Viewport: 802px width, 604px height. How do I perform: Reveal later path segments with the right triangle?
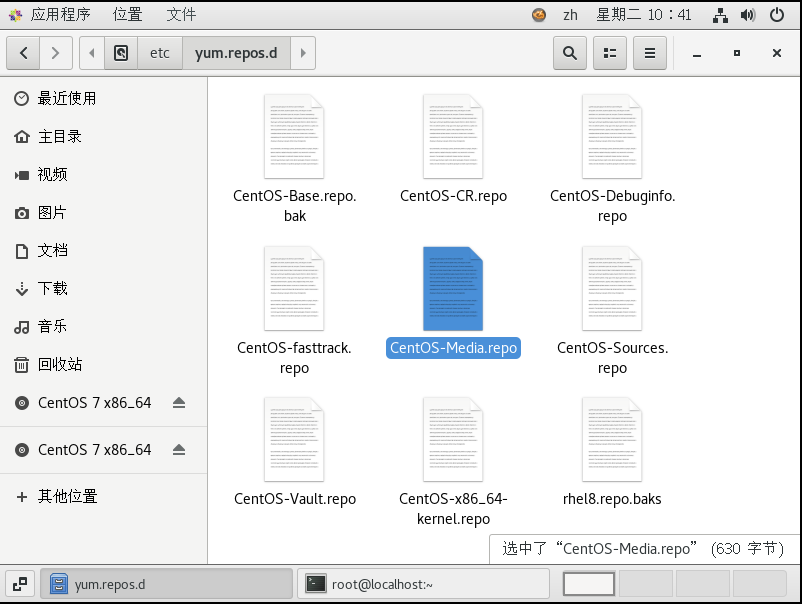(303, 53)
